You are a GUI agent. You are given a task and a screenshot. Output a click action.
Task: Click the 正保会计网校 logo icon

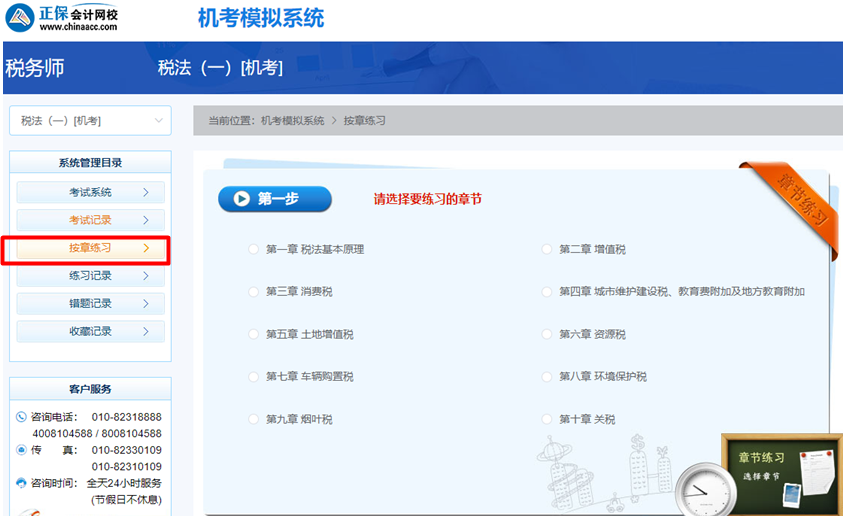pos(20,18)
